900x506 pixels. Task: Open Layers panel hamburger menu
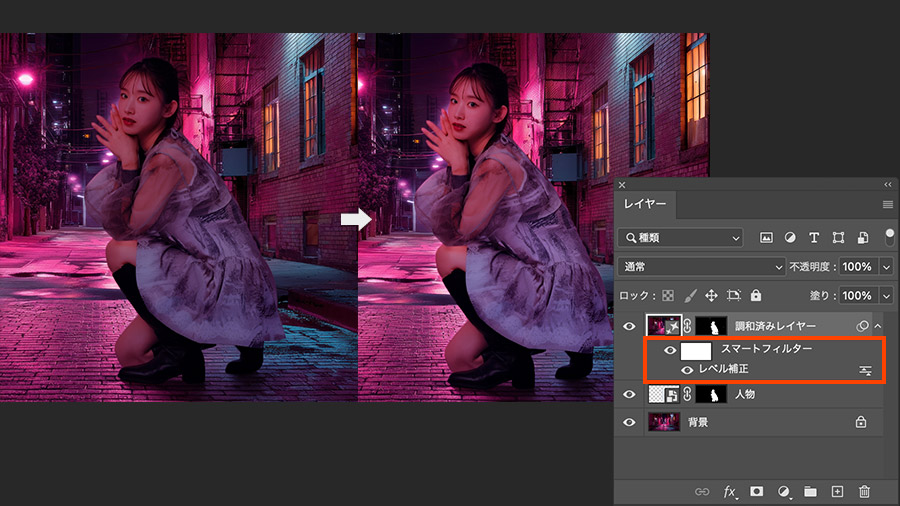click(x=888, y=205)
